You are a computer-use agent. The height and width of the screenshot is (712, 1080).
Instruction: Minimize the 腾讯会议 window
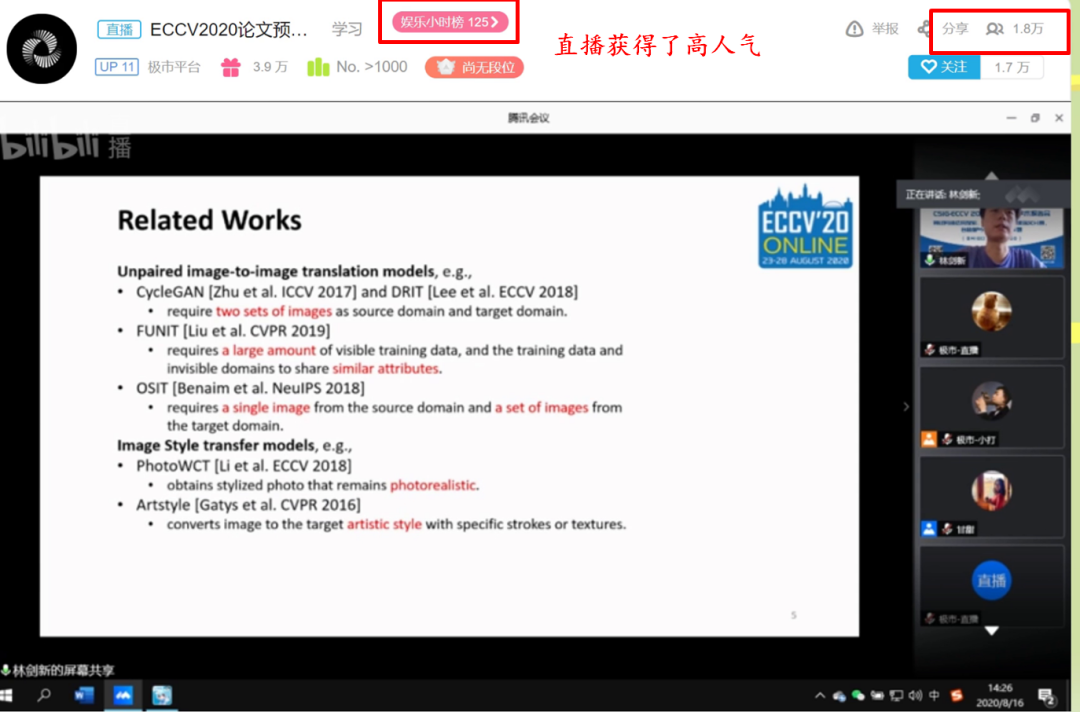(1011, 118)
